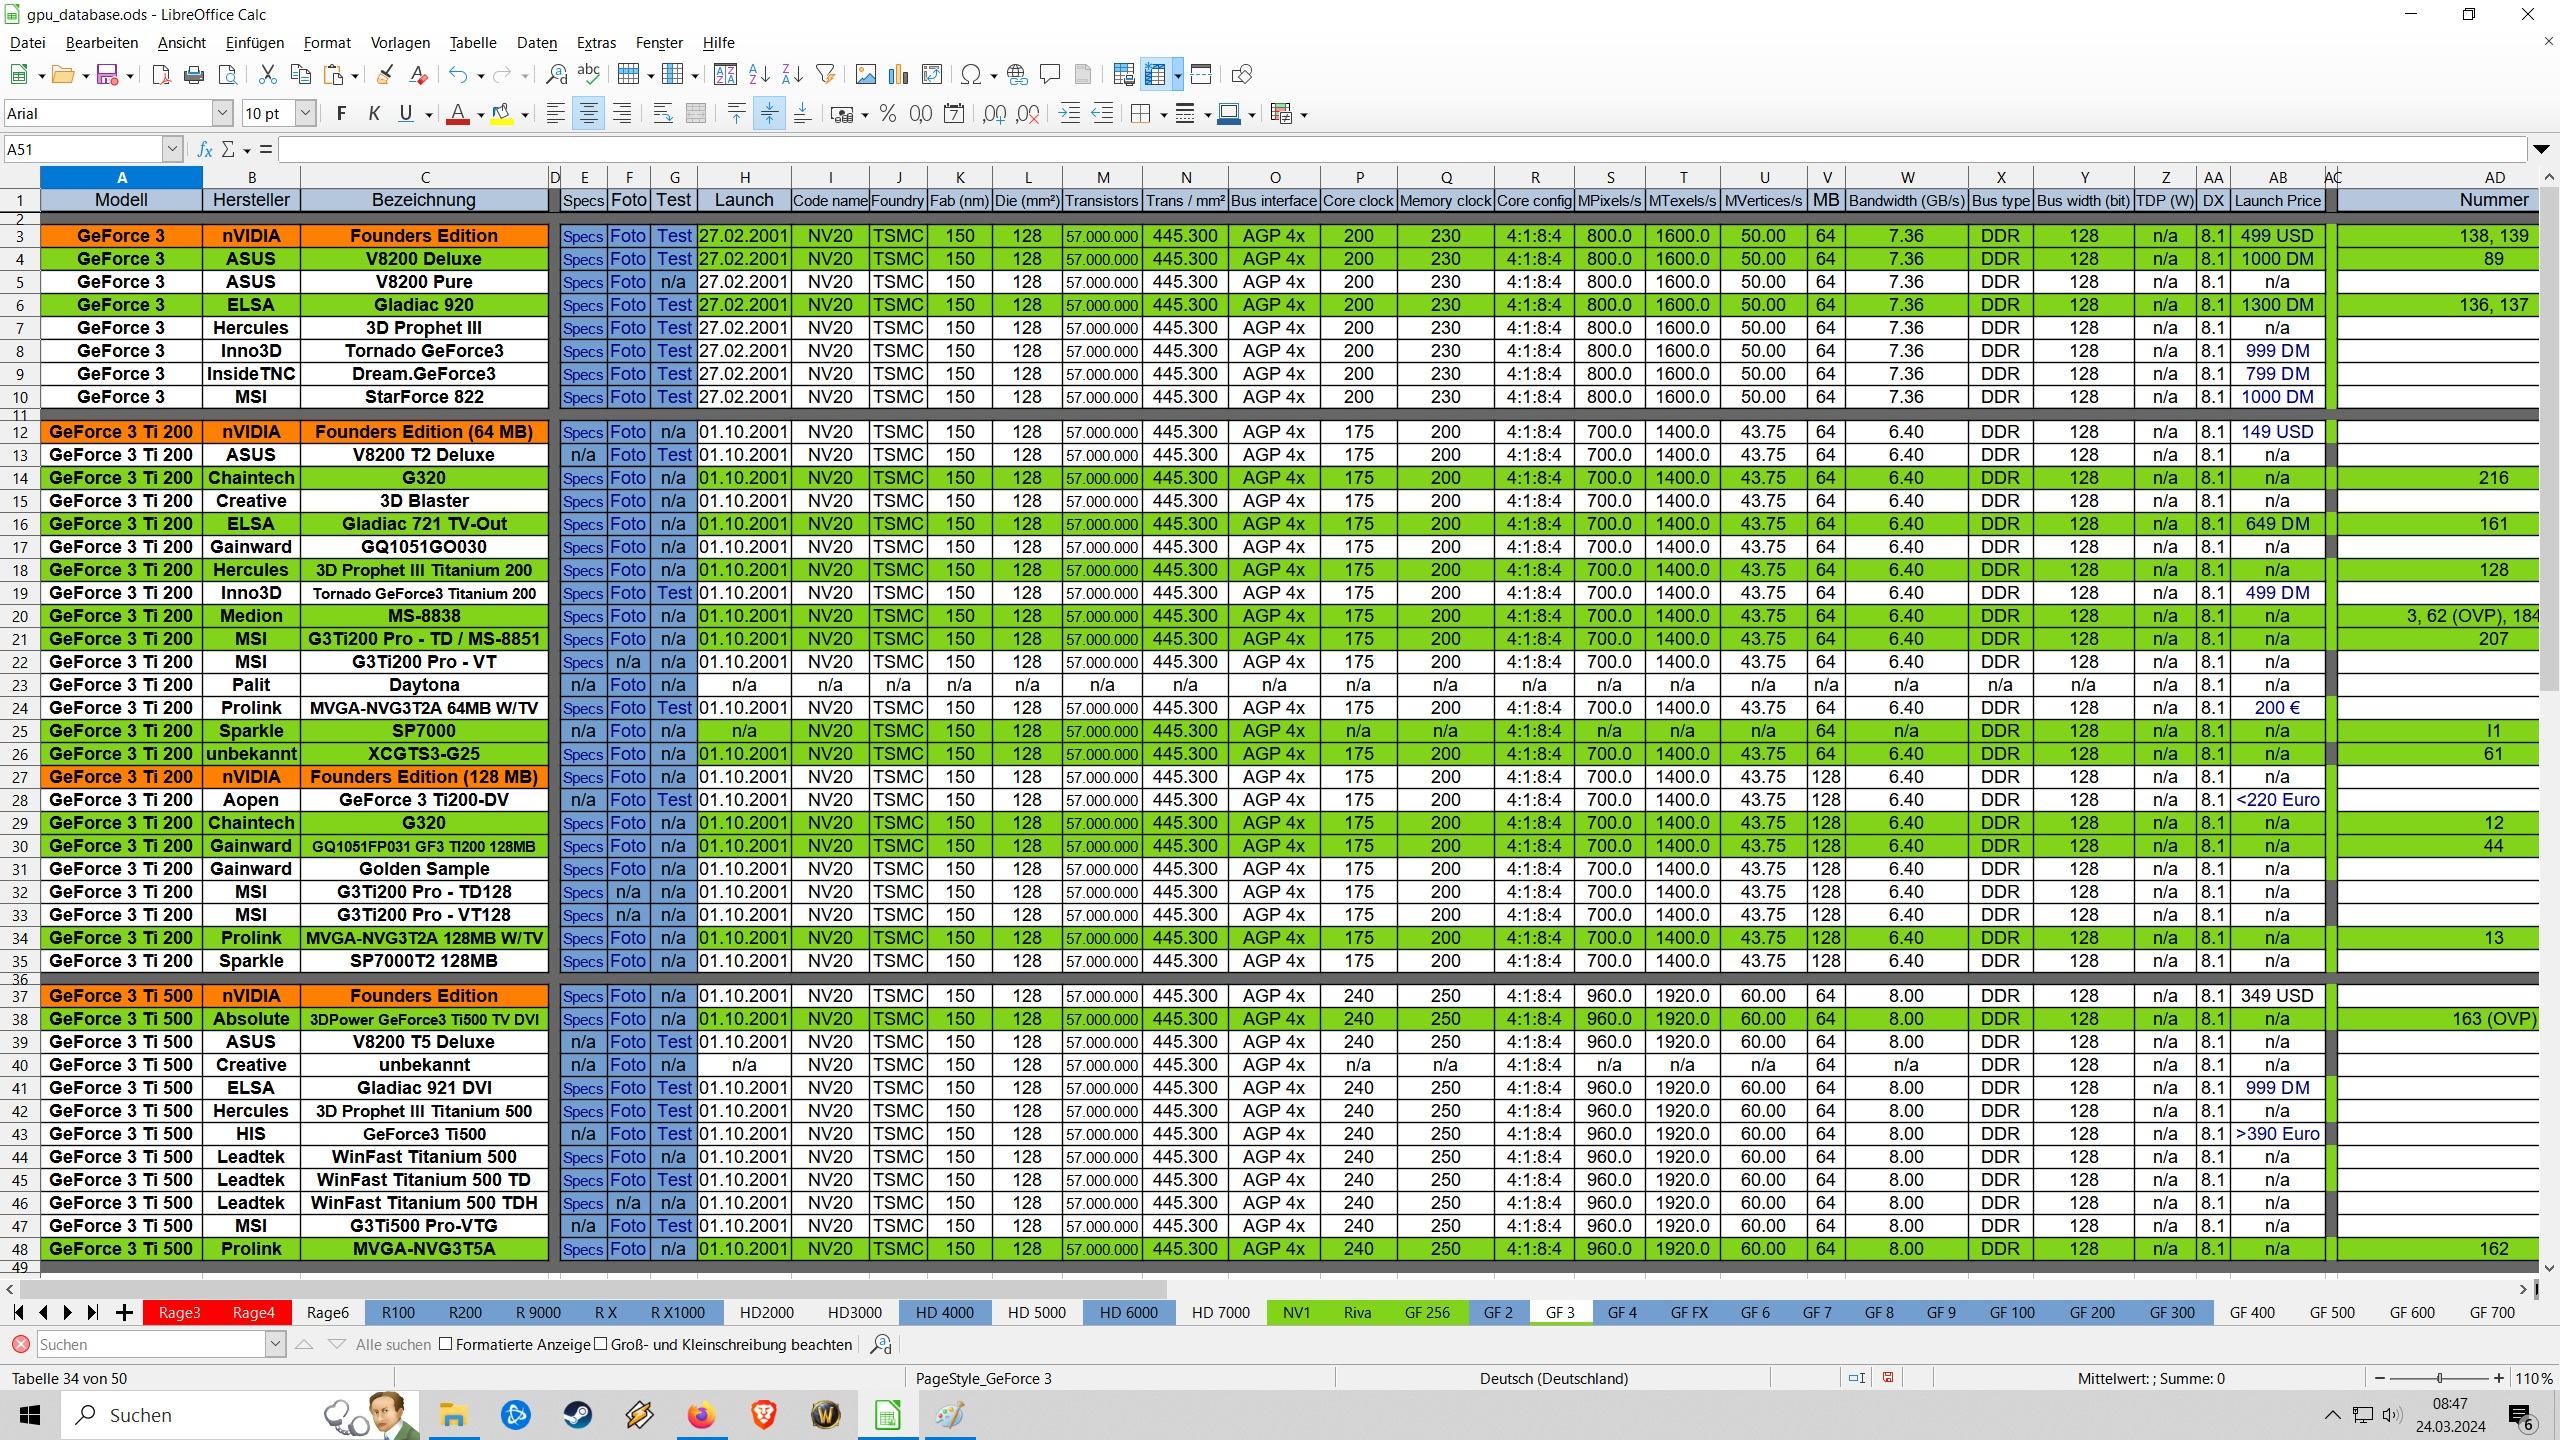Viewport: 2560px width, 1440px height.
Task: Enable Formatierte Anzeige checkbox
Action: click(x=446, y=1345)
